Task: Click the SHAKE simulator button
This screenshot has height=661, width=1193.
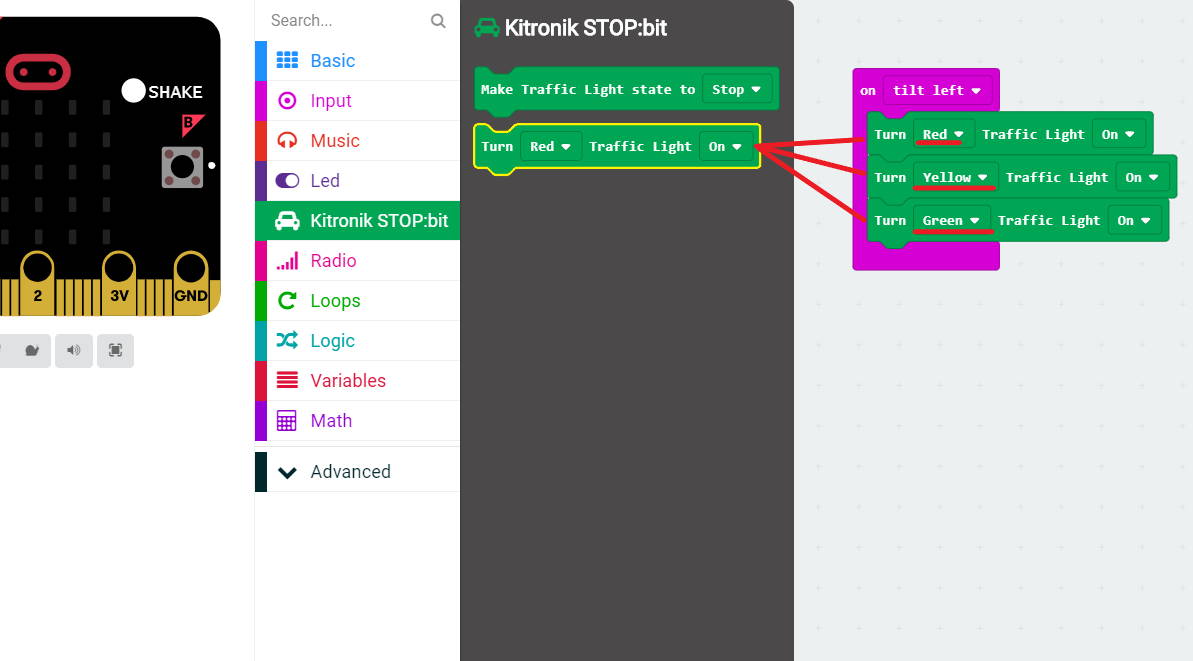Action: coord(133,91)
